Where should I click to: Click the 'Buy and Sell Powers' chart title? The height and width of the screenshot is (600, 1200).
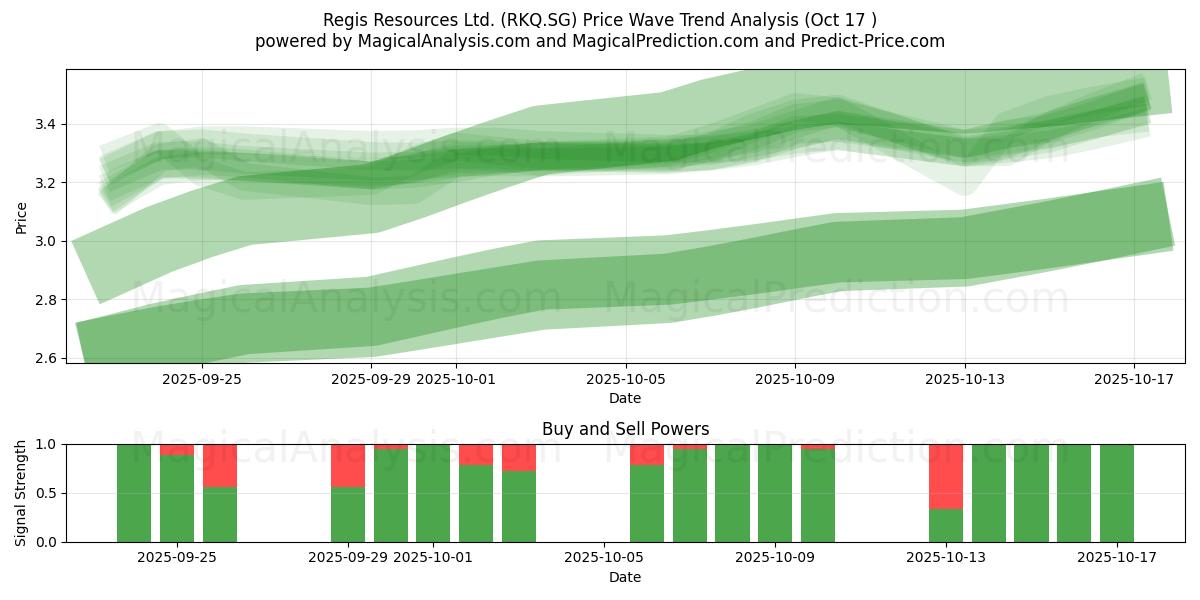[x=625, y=429]
